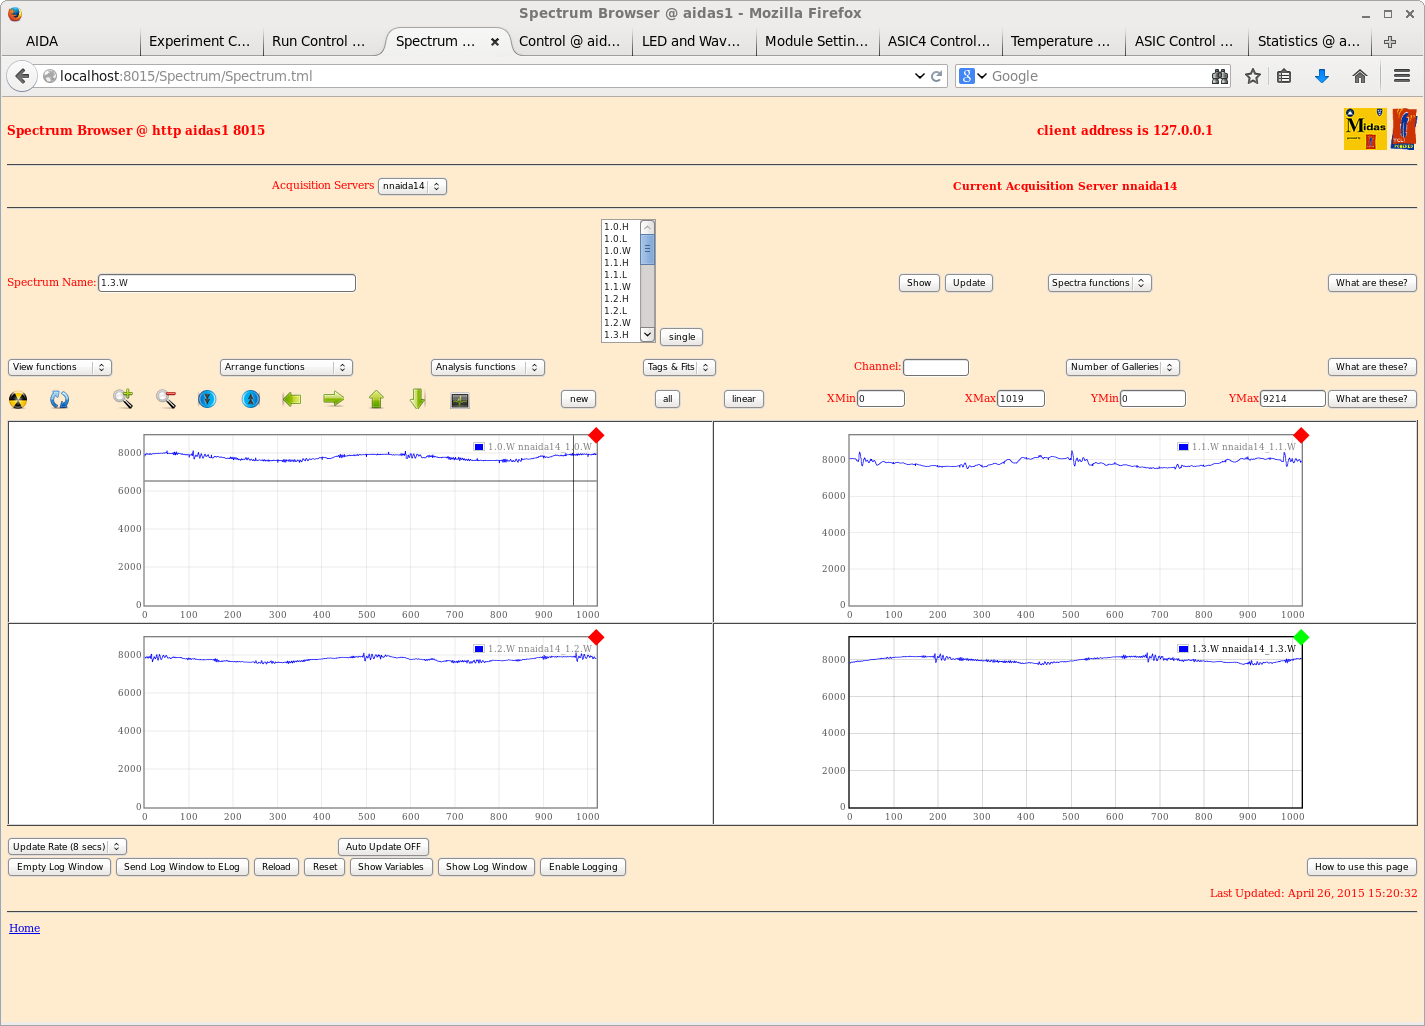Click the green left arrow icon
The height and width of the screenshot is (1026, 1425).
(292, 399)
